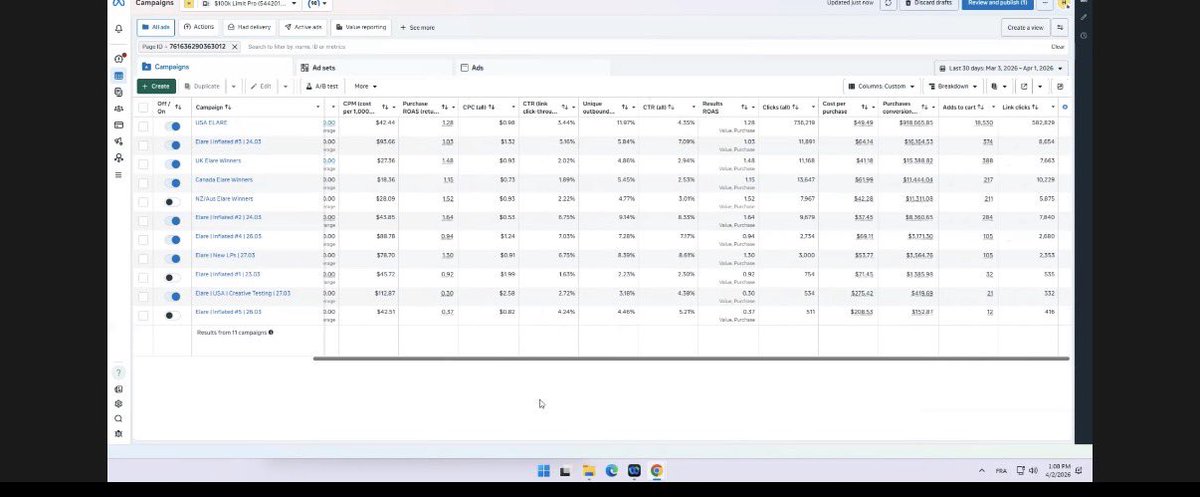Screen dimensions: 1200x497
Task: Open the date range dropdown Last 30 days
Action: coord(1001,67)
